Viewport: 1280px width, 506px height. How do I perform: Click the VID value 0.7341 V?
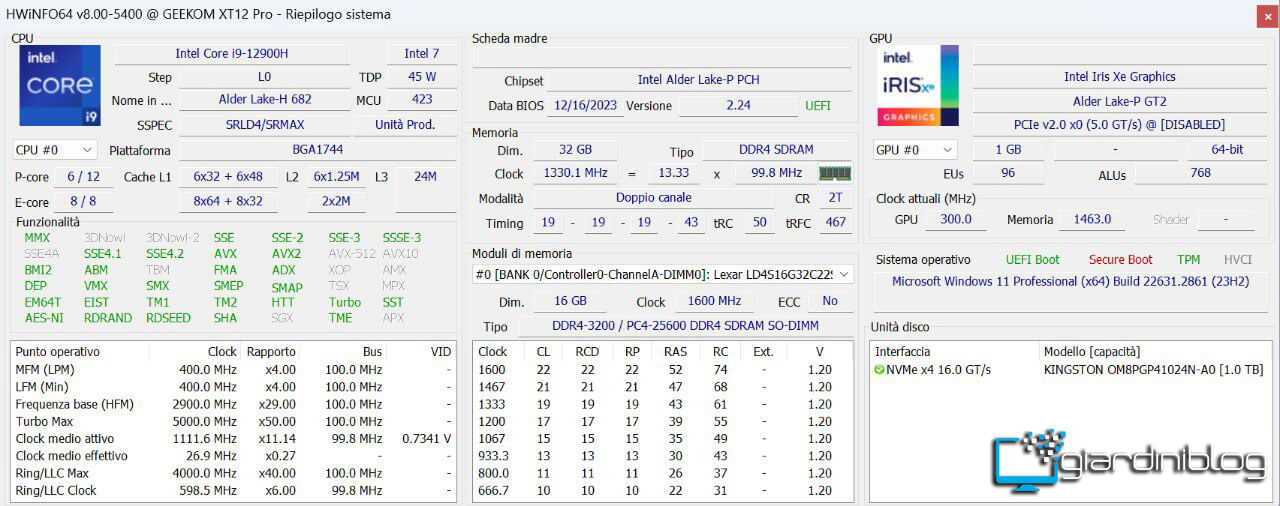point(426,438)
